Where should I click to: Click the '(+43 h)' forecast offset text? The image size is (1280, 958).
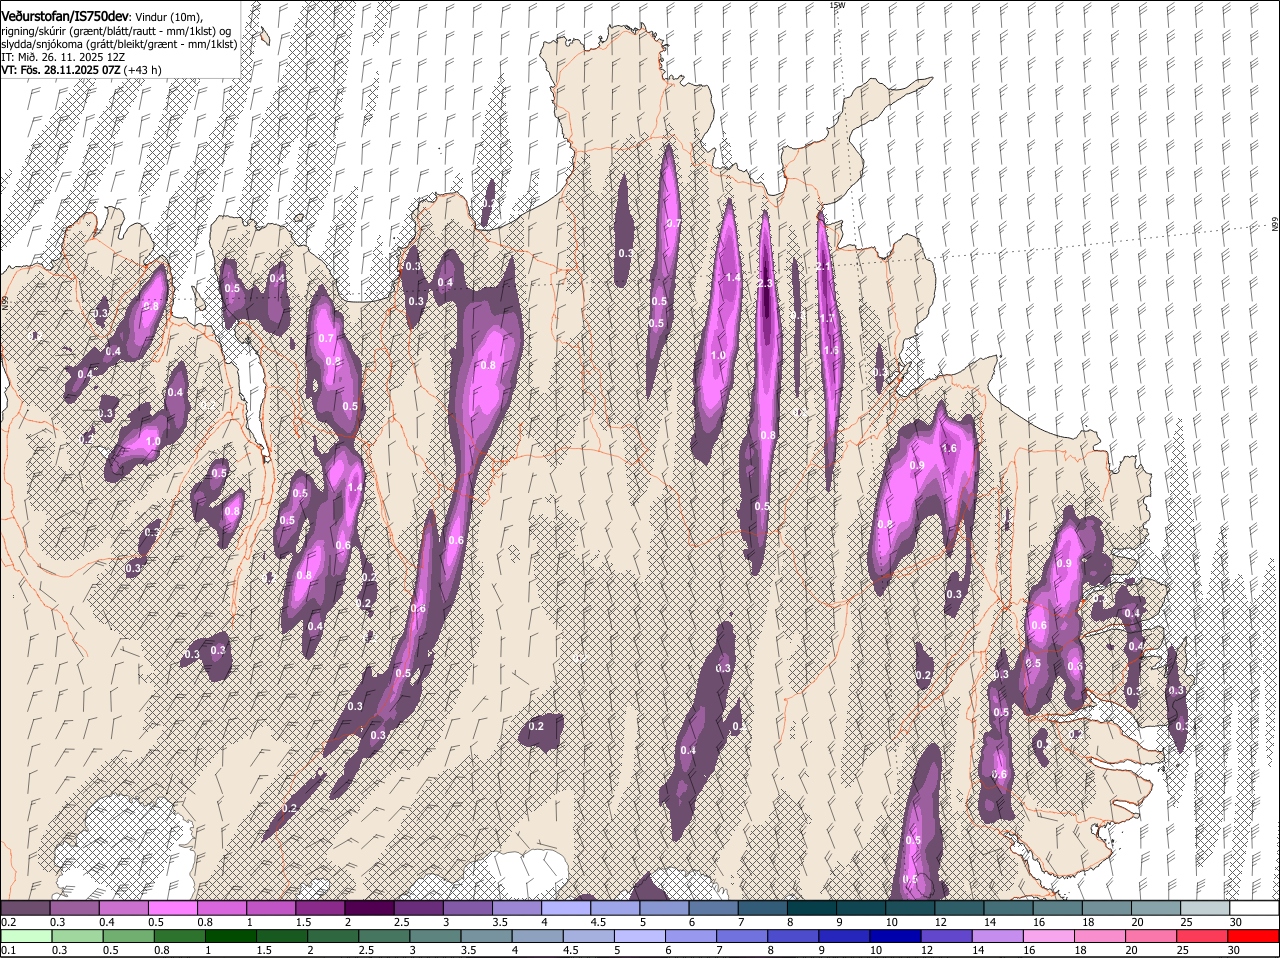143,70
